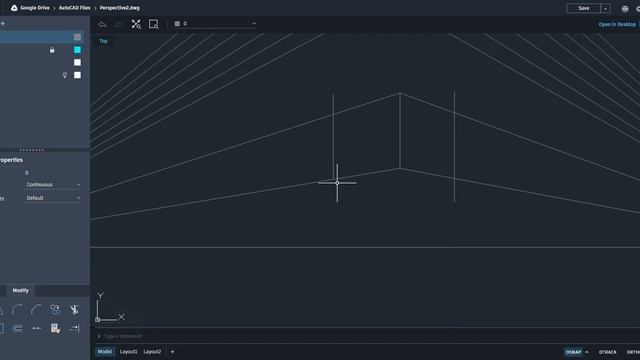This screenshot has width=640, height=360.
Task: Open the cyan layer color swatch
Action: (77, 50)
